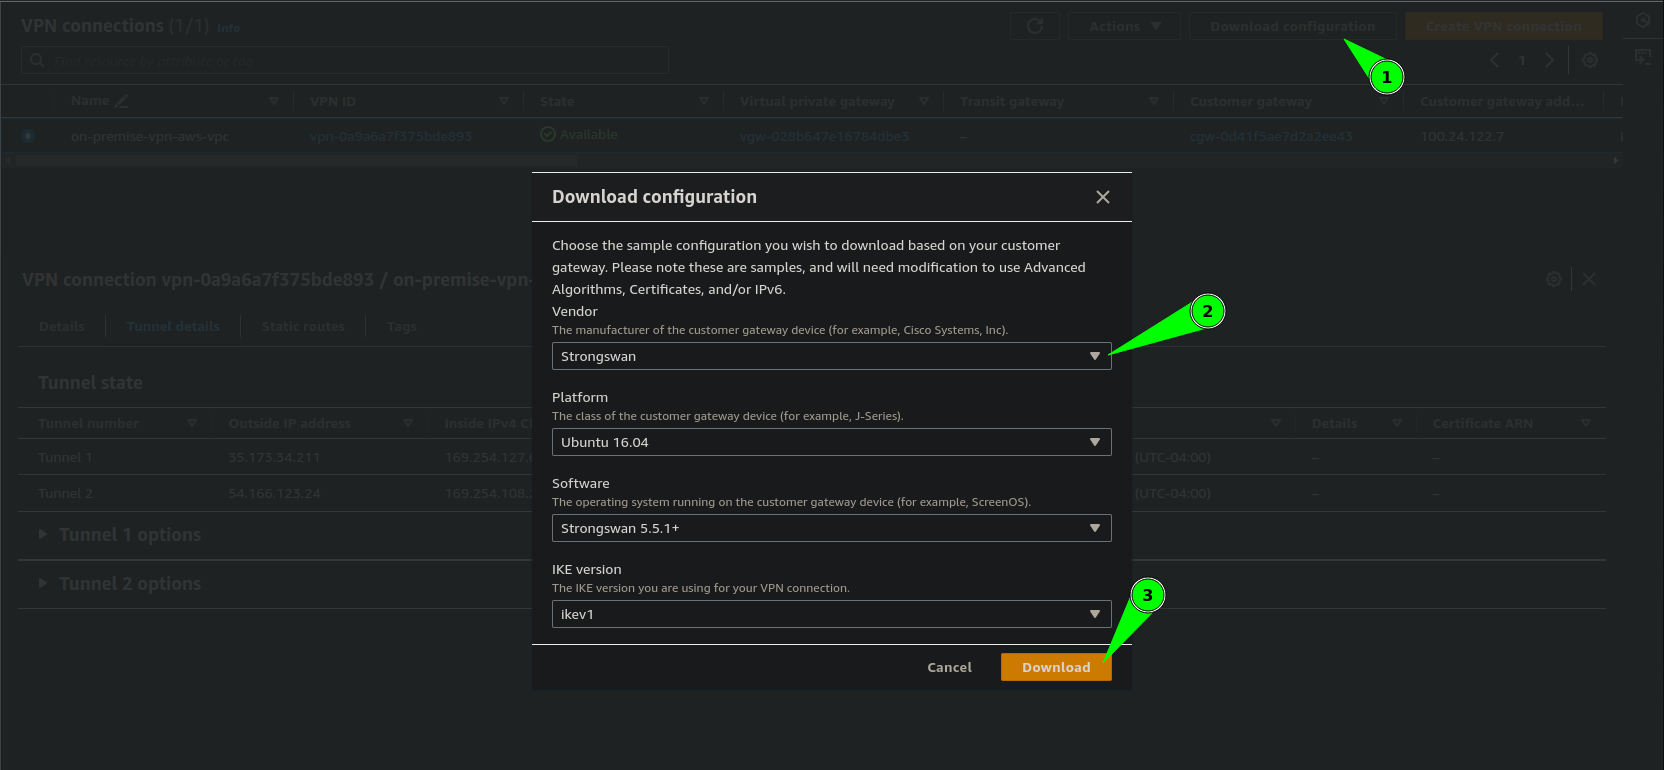This screenshot has width=1664, height=770.
Task: Cancel the Download configuration dialog
Action: point(949,667)
